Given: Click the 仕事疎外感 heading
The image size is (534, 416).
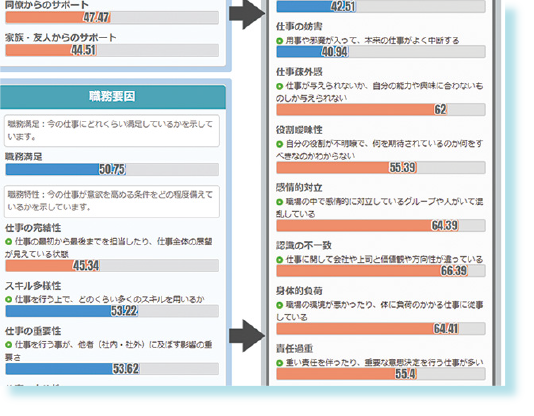Looking at the screenshot, I should [x=299, y=72].
